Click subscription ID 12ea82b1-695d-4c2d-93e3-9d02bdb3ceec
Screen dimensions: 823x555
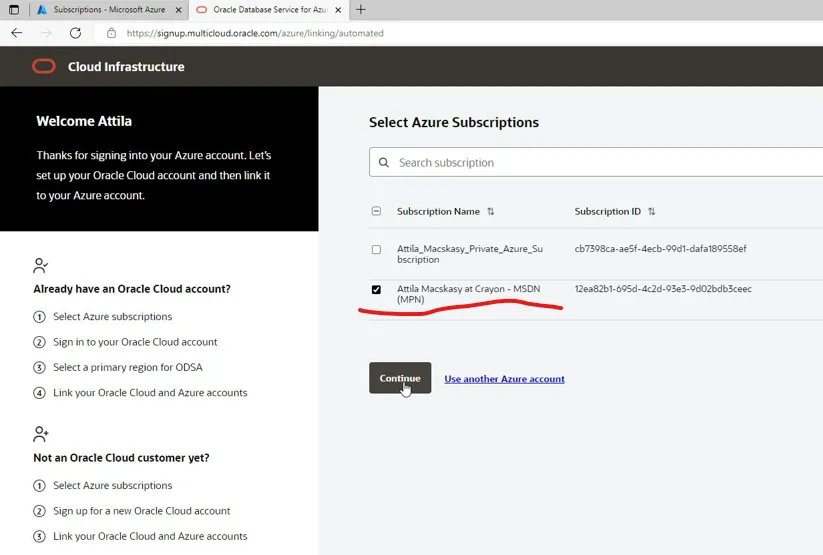(663, 288)
